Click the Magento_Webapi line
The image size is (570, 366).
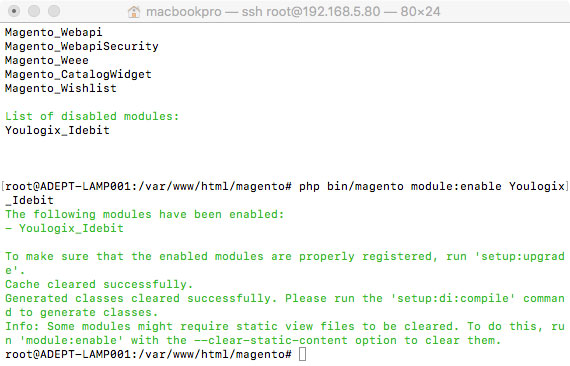[53, 32]
